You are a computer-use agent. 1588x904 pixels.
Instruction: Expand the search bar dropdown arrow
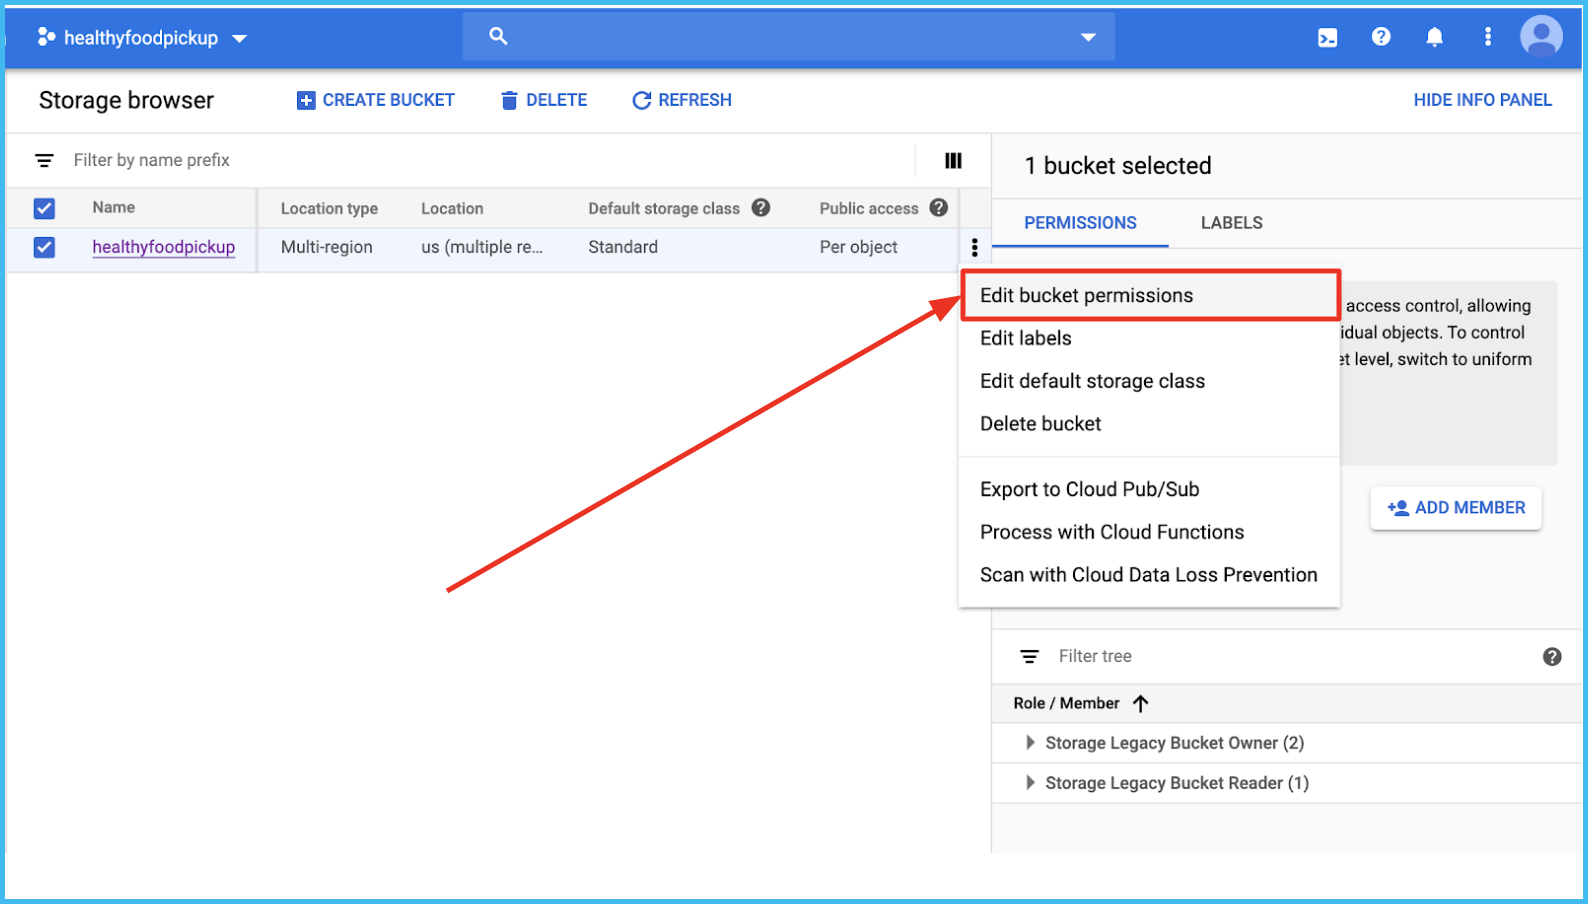coord(1088,38)
